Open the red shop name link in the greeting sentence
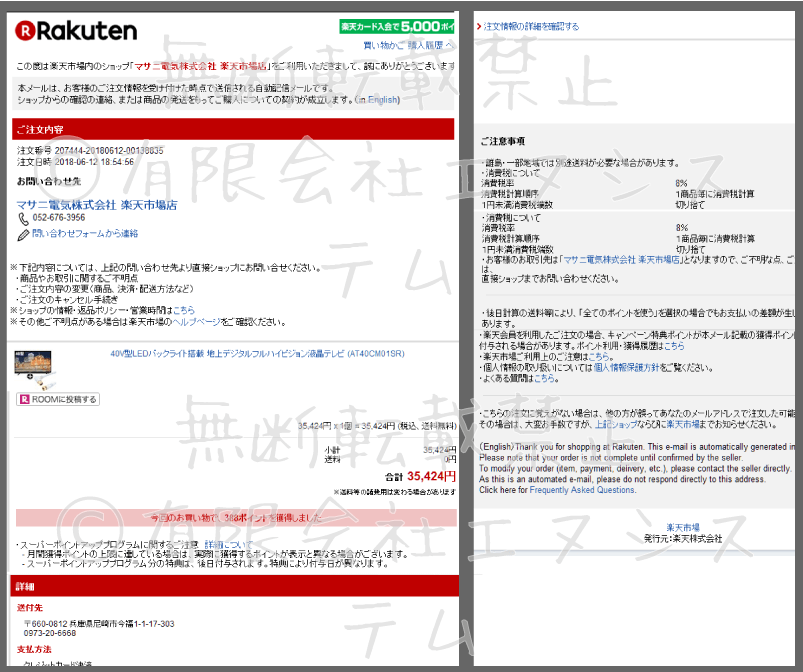This screenshot has height=672, width=803. (200, 66)
